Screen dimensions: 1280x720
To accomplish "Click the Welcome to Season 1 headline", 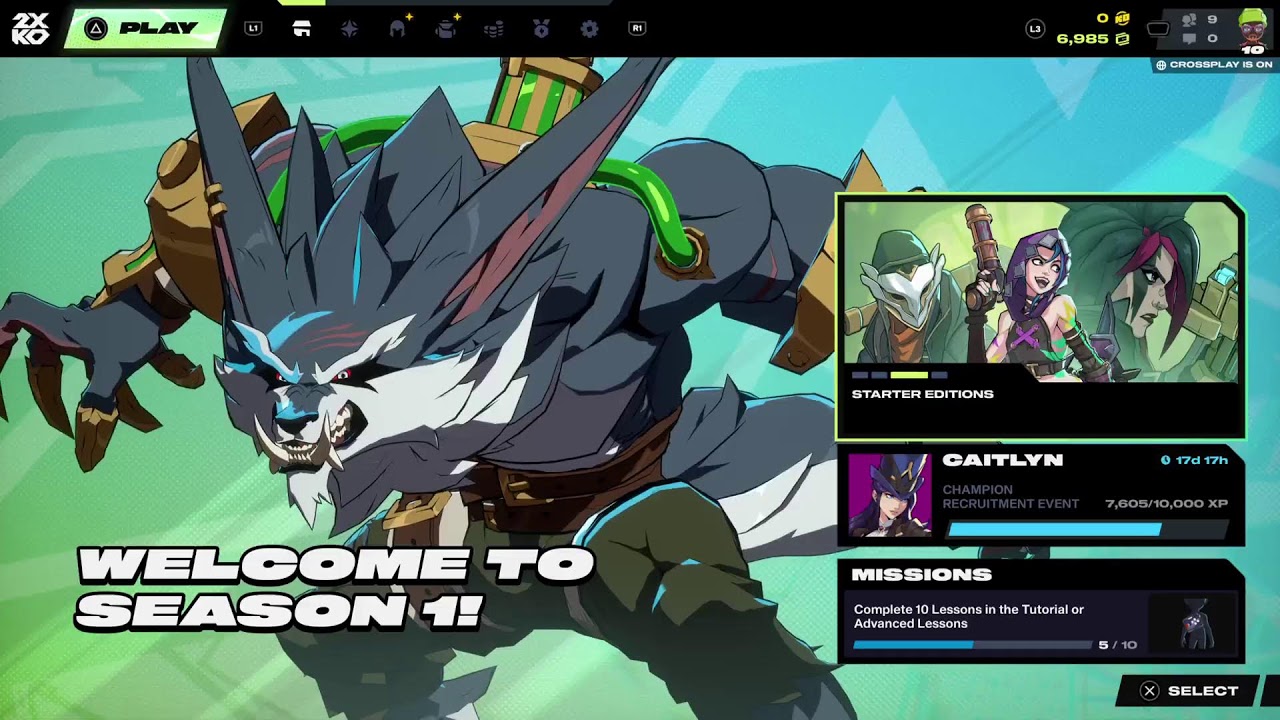I will 335,588.
